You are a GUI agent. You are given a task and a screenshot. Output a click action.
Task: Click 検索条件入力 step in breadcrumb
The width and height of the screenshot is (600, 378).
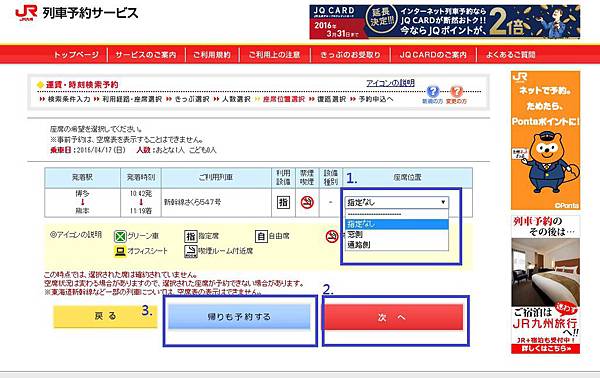tap(68, 99)
